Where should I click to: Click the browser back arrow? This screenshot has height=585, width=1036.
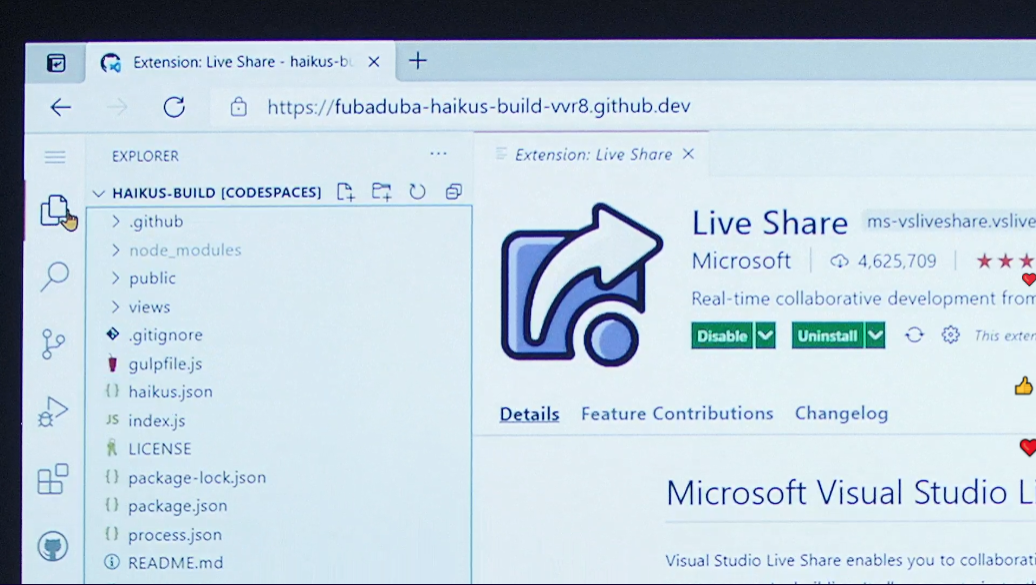coord(61,107)
